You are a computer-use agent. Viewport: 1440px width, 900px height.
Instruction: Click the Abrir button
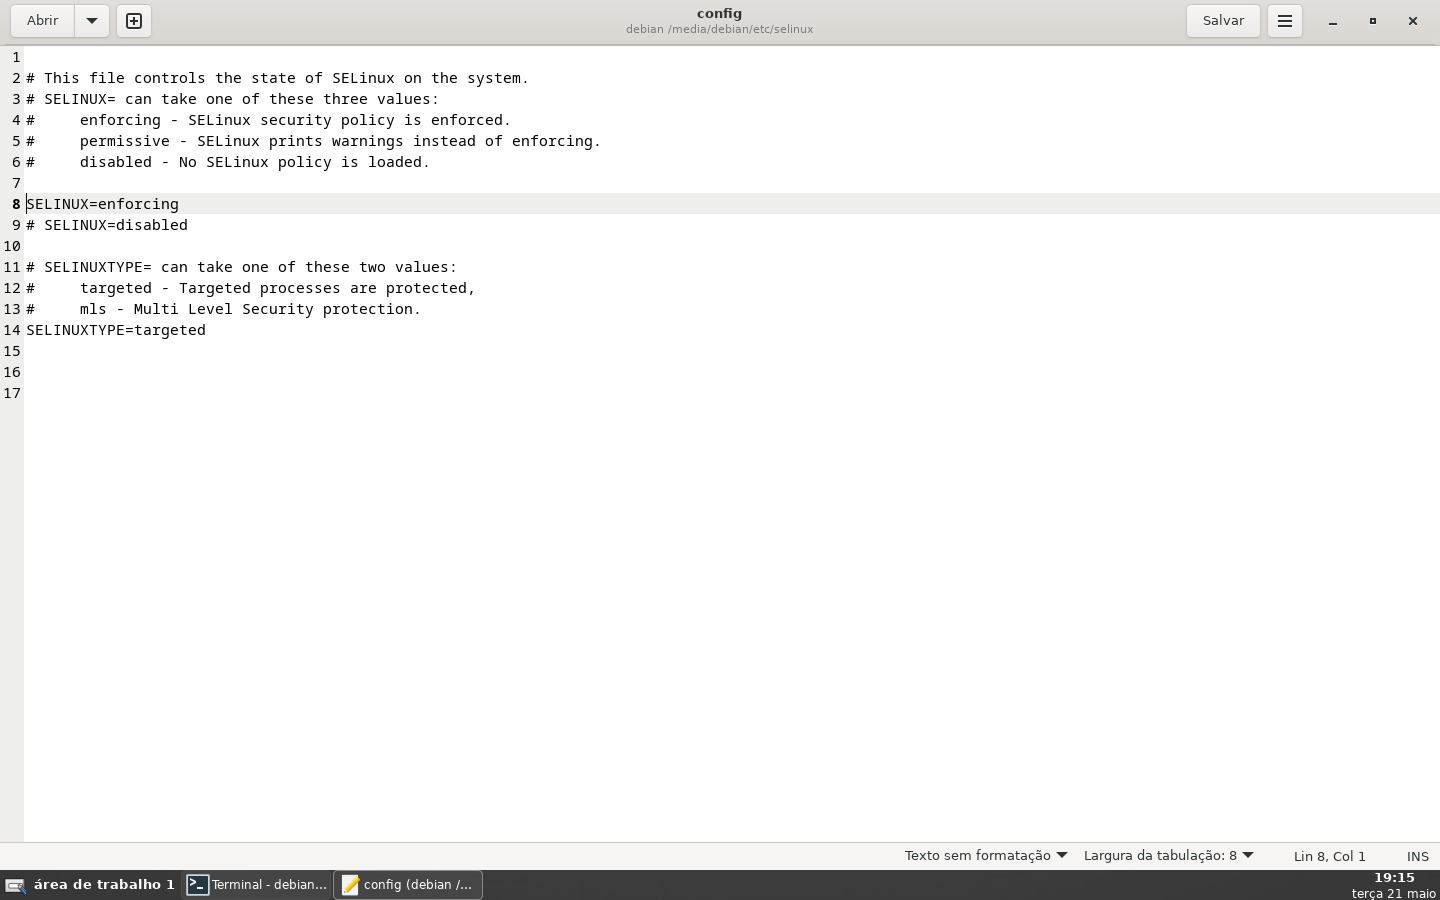[x=43, y=21]
